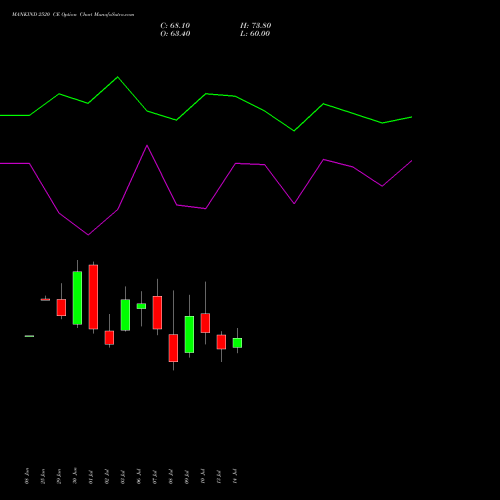Click the last green candlestick for 14 Jul
Viewport: 500px width, 500px height.
coord(237,343)
